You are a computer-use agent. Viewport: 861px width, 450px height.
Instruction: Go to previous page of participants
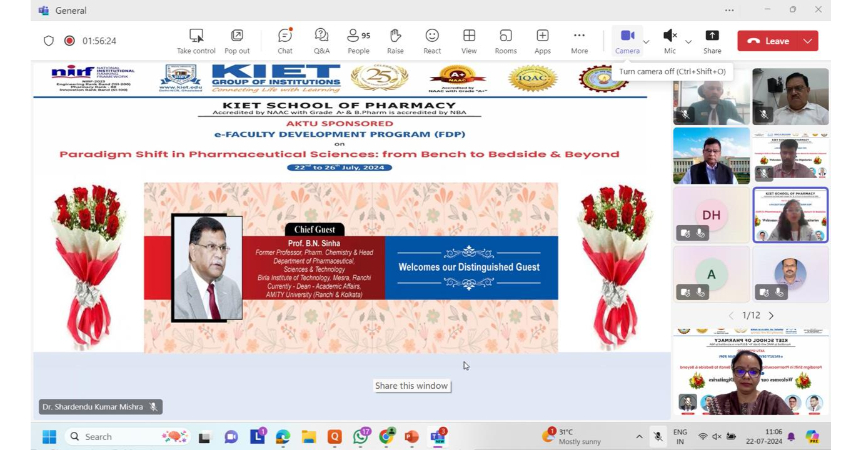731,316
